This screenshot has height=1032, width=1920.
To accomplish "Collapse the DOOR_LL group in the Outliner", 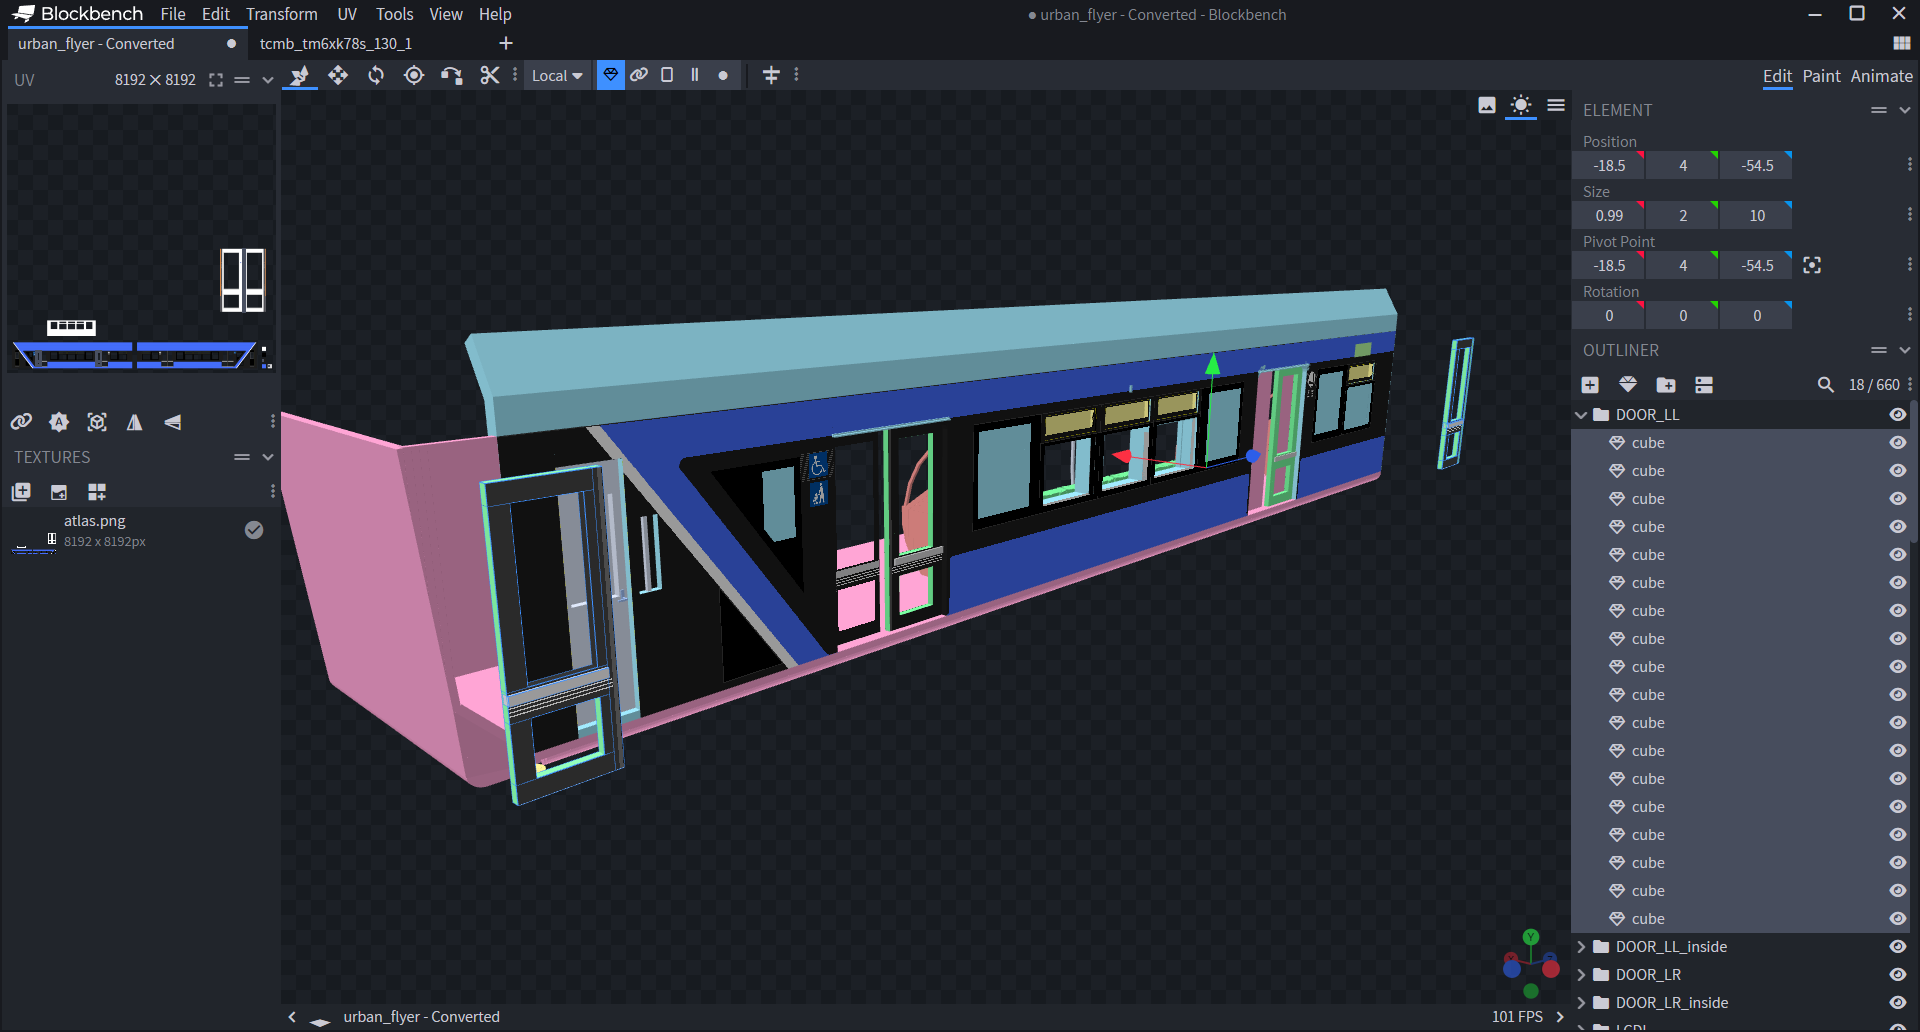I will pyautogui.click(x=1581, y=414).
